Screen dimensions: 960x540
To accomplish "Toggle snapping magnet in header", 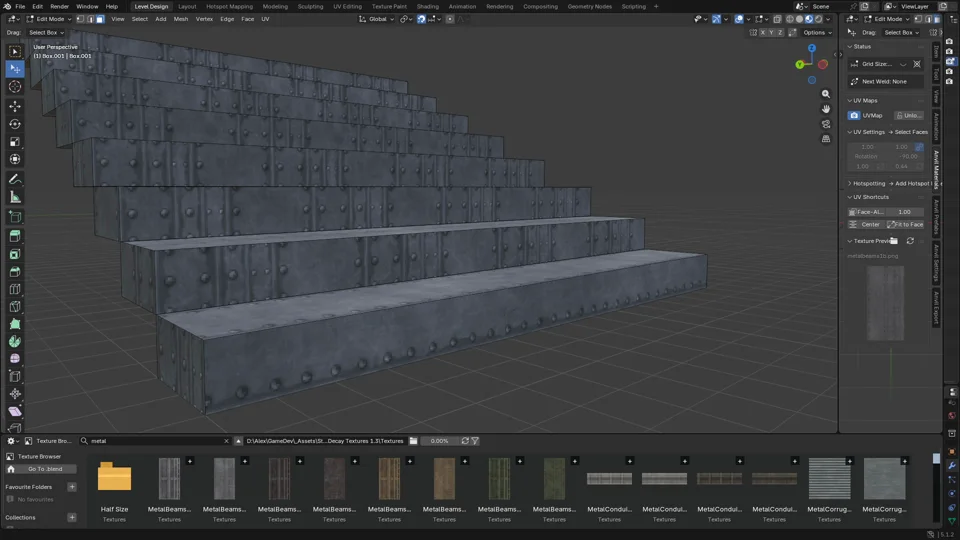I will point(421,19).
